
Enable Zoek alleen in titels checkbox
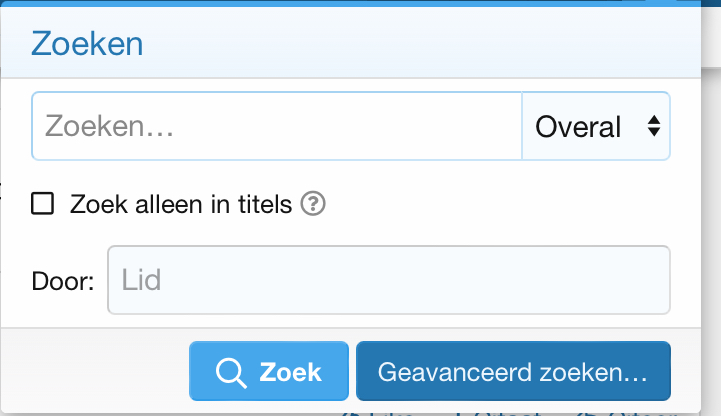tap(43, 205)
